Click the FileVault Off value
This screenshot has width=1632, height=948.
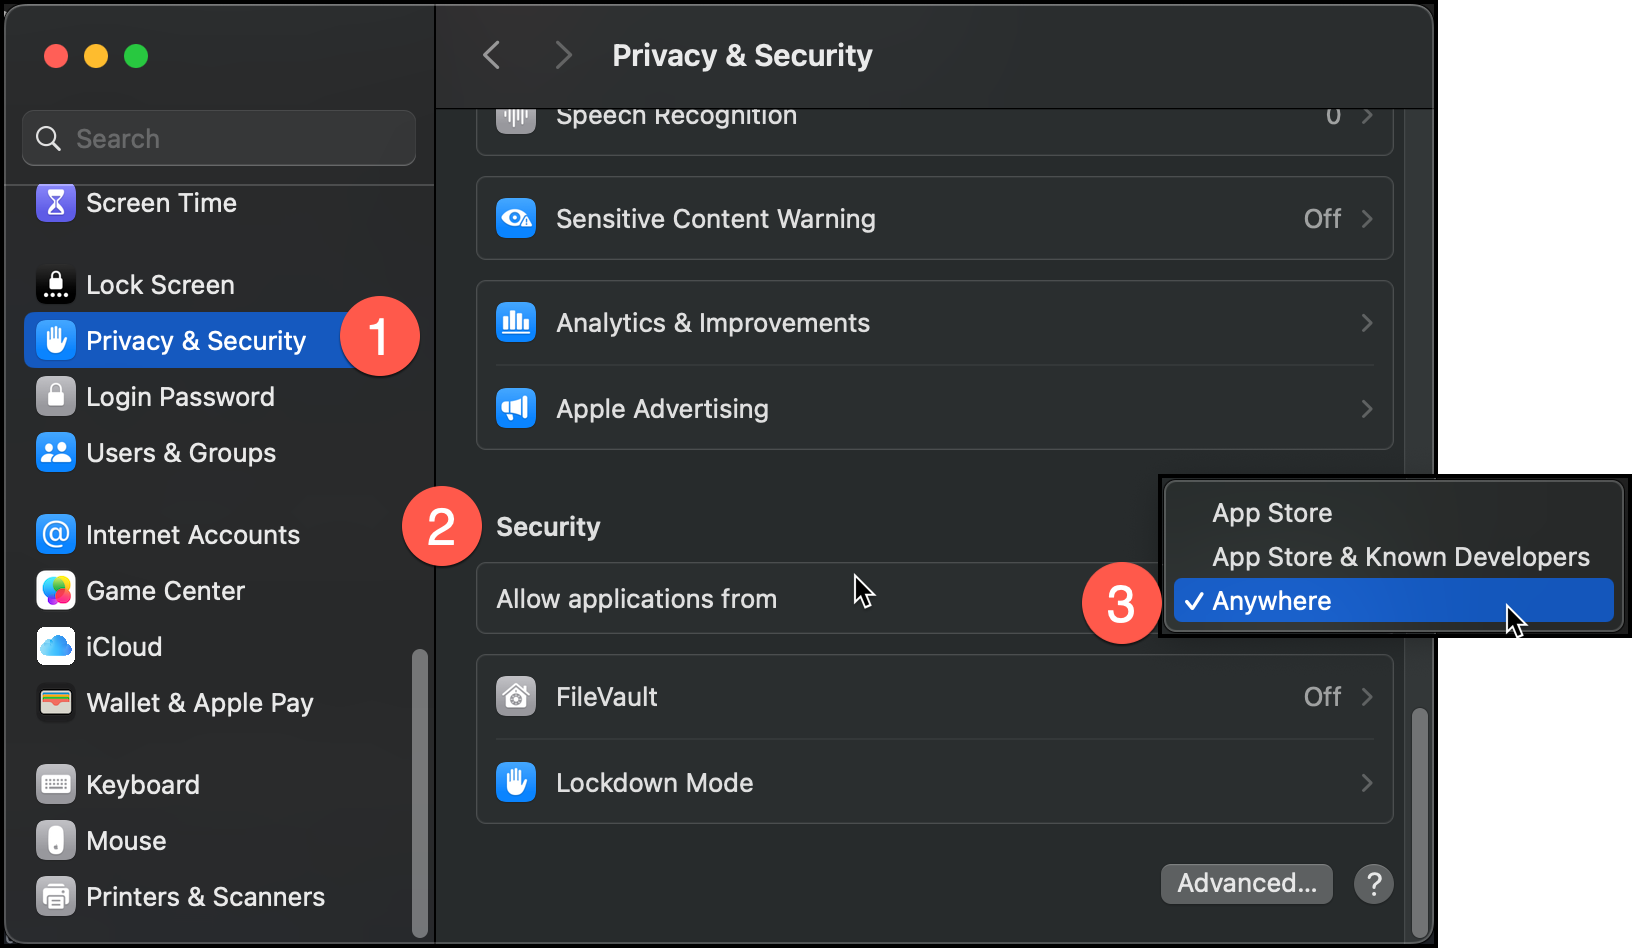[x=1322, y=697]
